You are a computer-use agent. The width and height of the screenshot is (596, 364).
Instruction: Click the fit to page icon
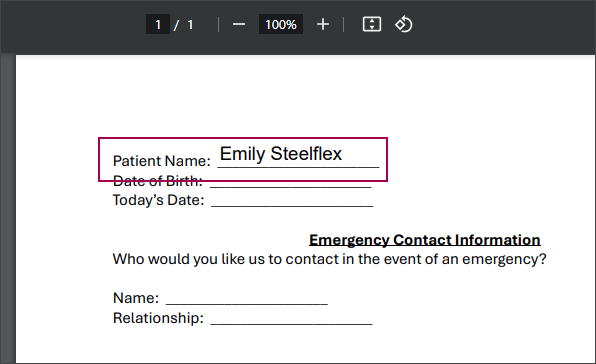pyautogui.click(x=372, y=24)
